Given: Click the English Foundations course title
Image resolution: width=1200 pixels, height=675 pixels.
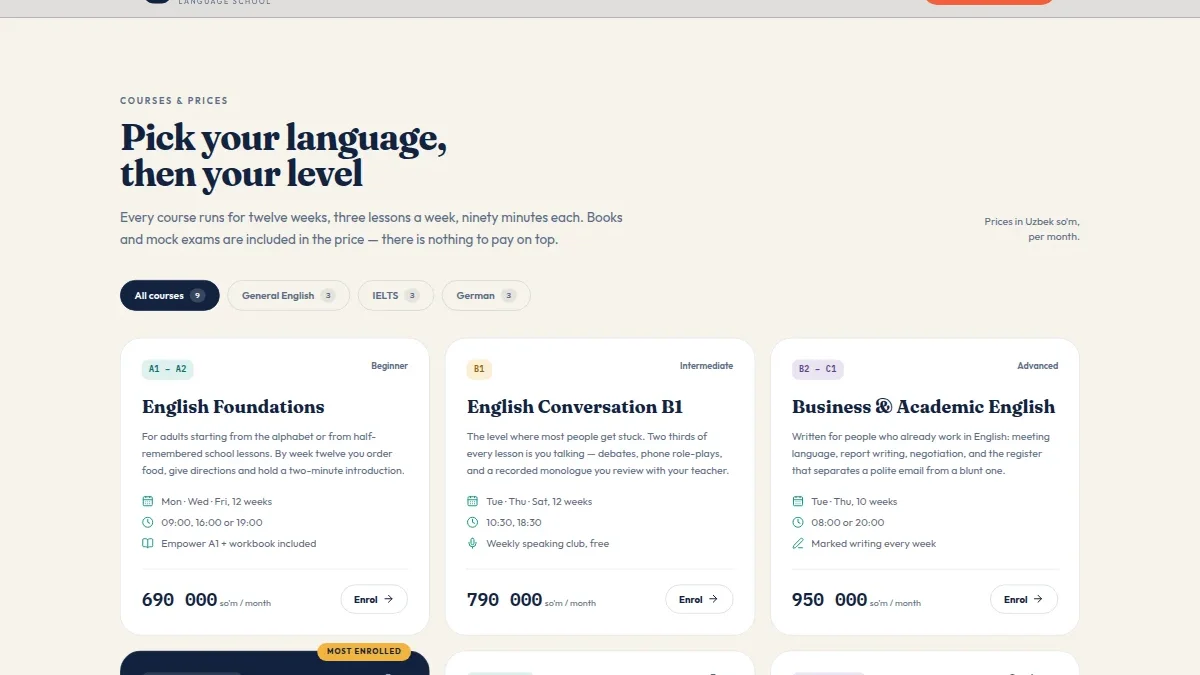Looking at the screenshot, I should tap(233, 407).
